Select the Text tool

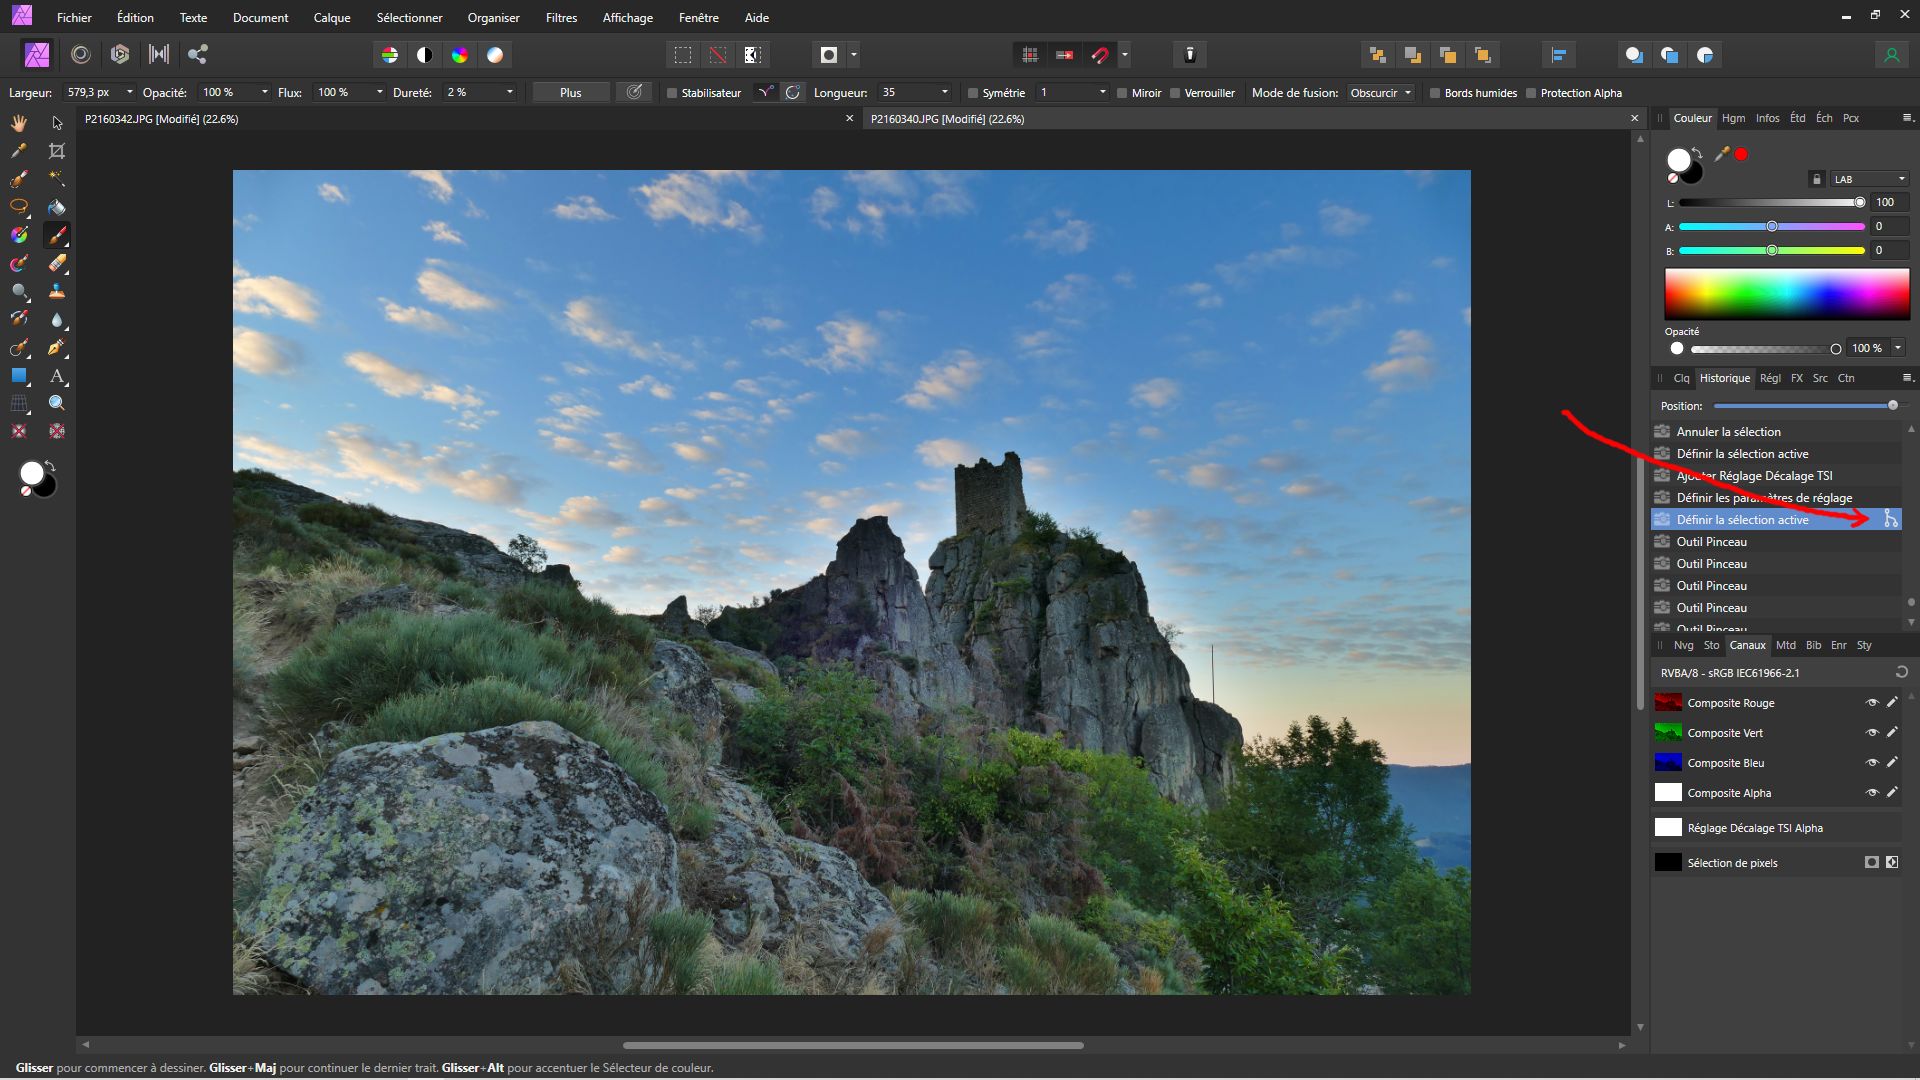coord(57,376)
